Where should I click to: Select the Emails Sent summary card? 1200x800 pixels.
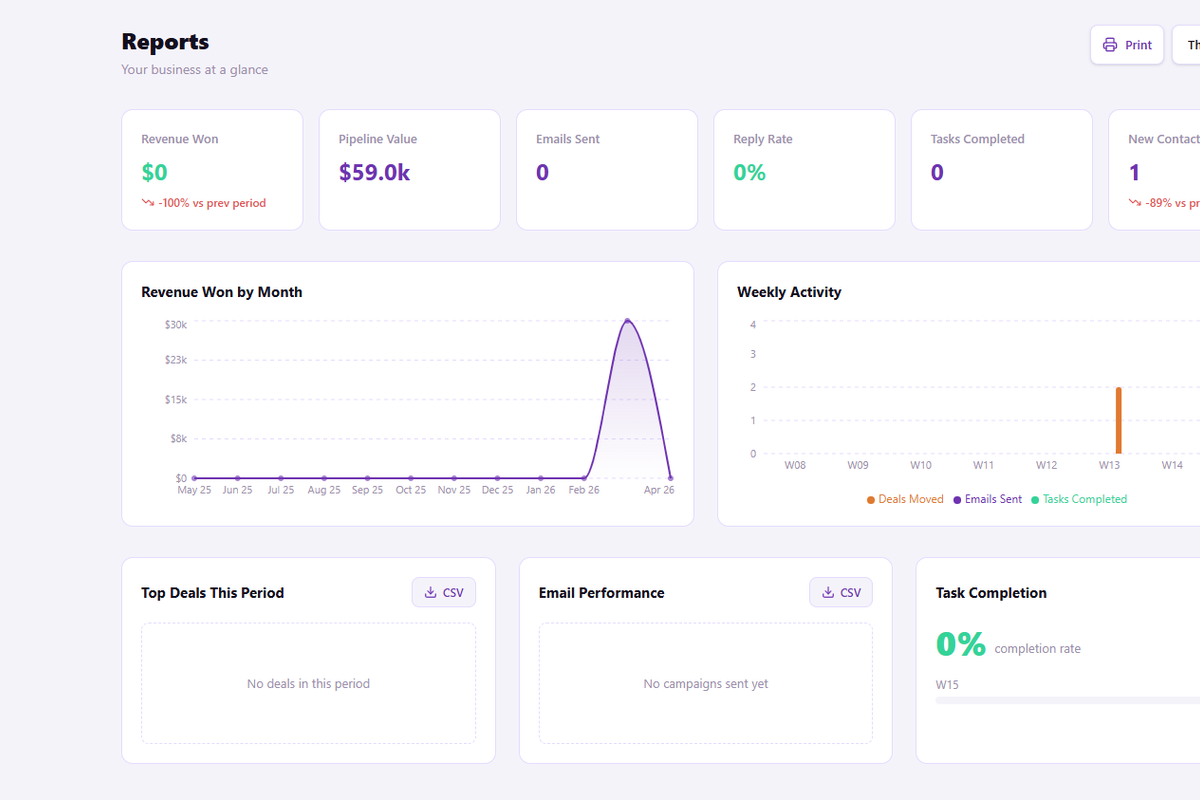tap(606, 170)
